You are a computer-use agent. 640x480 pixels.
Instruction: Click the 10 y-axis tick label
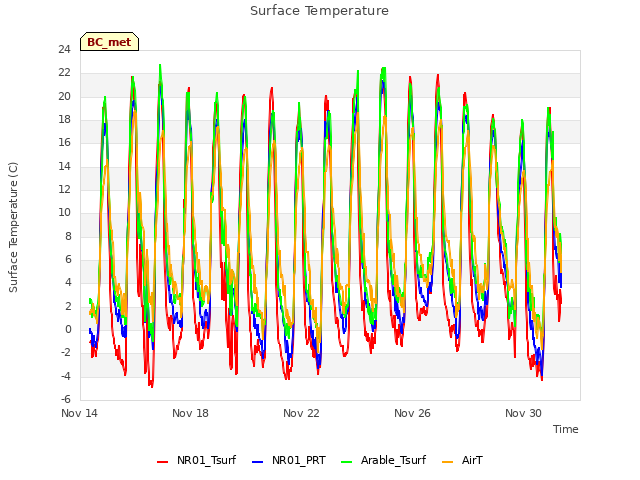(64, 213)
